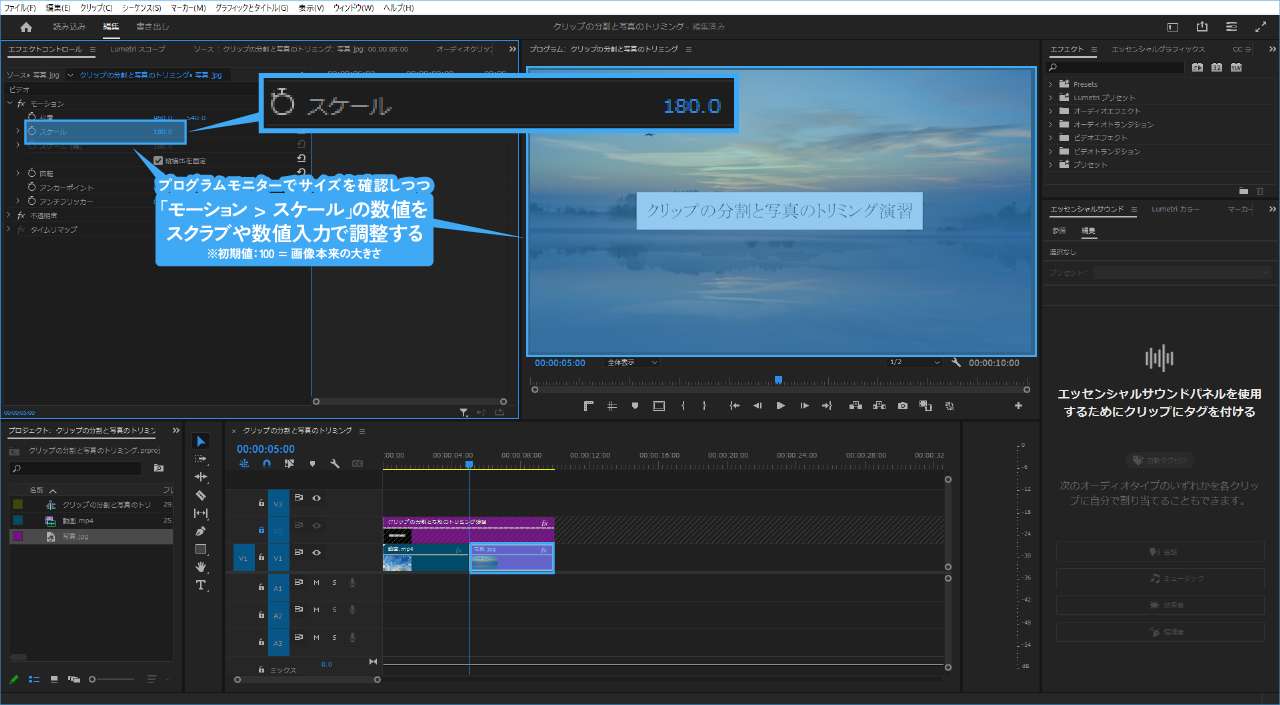1280x705 pixels.
Task: Open エッセンシャルグラフィックス panel tab
Action: (1158, 48)
